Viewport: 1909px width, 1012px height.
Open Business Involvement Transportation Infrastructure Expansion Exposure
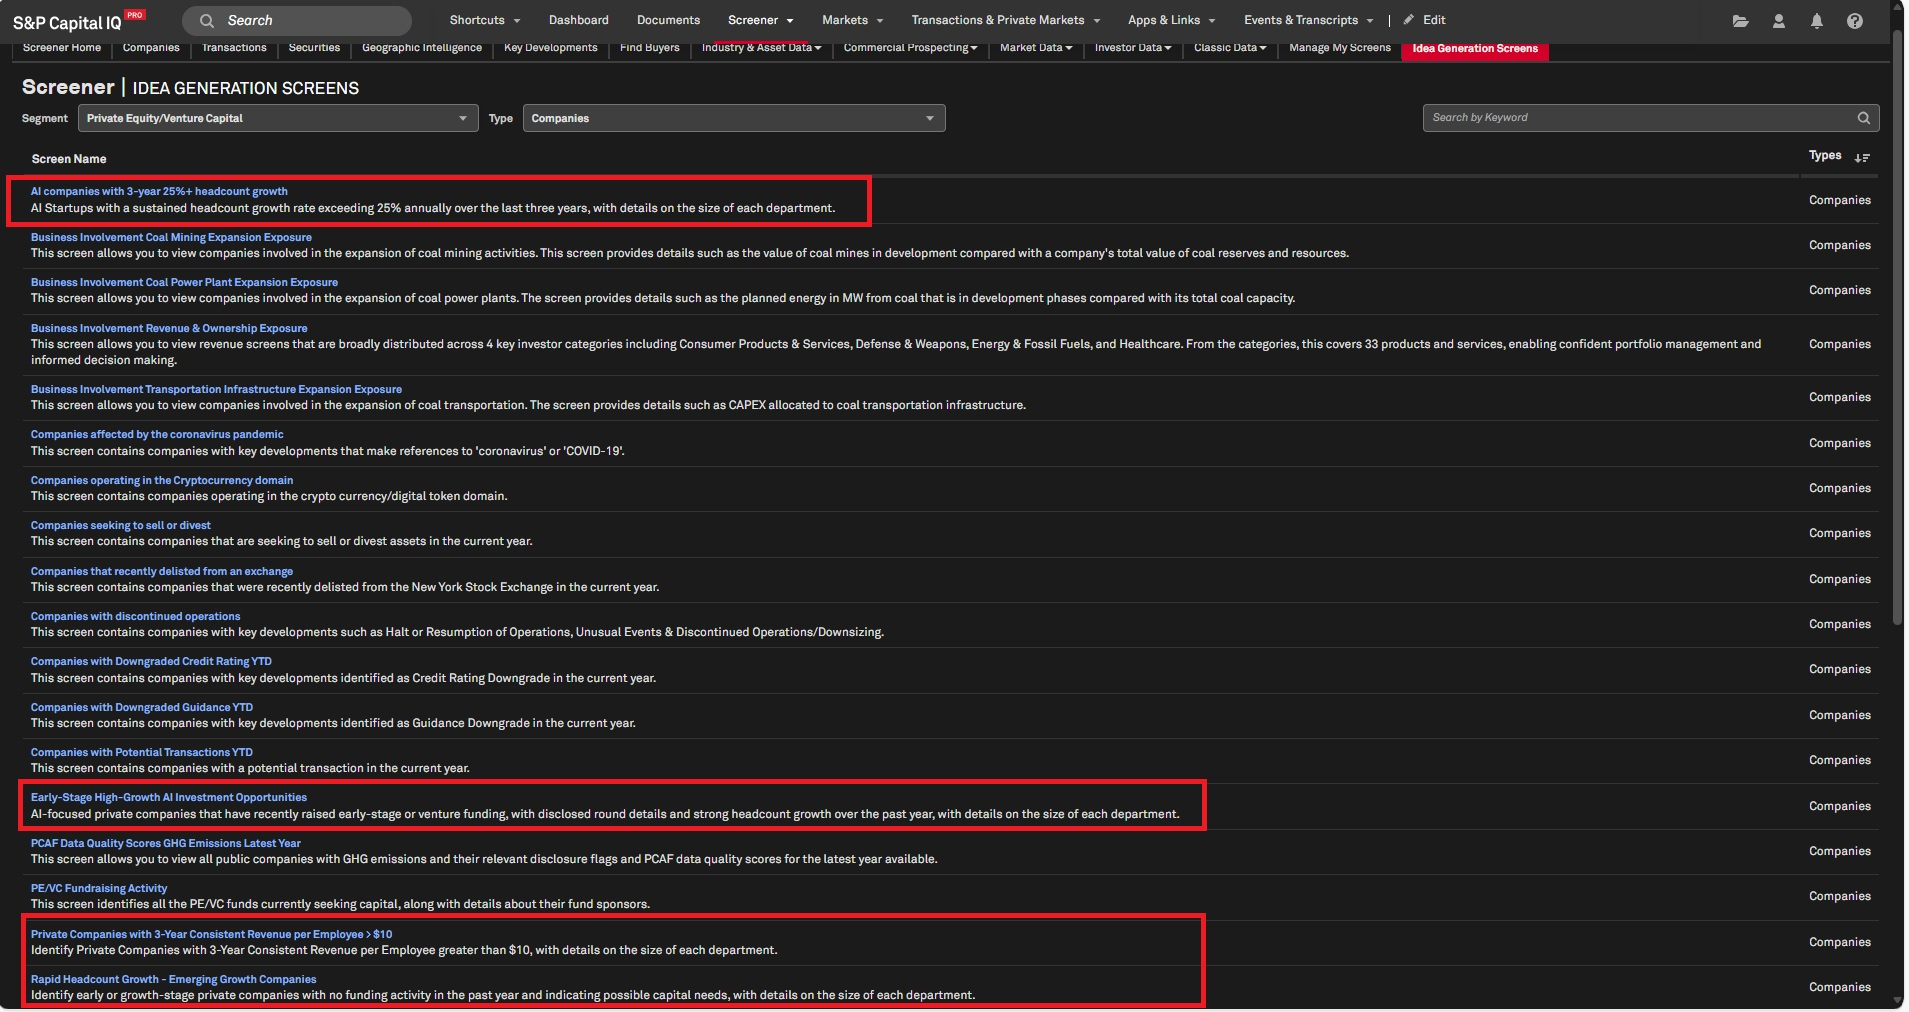[216, 389]
